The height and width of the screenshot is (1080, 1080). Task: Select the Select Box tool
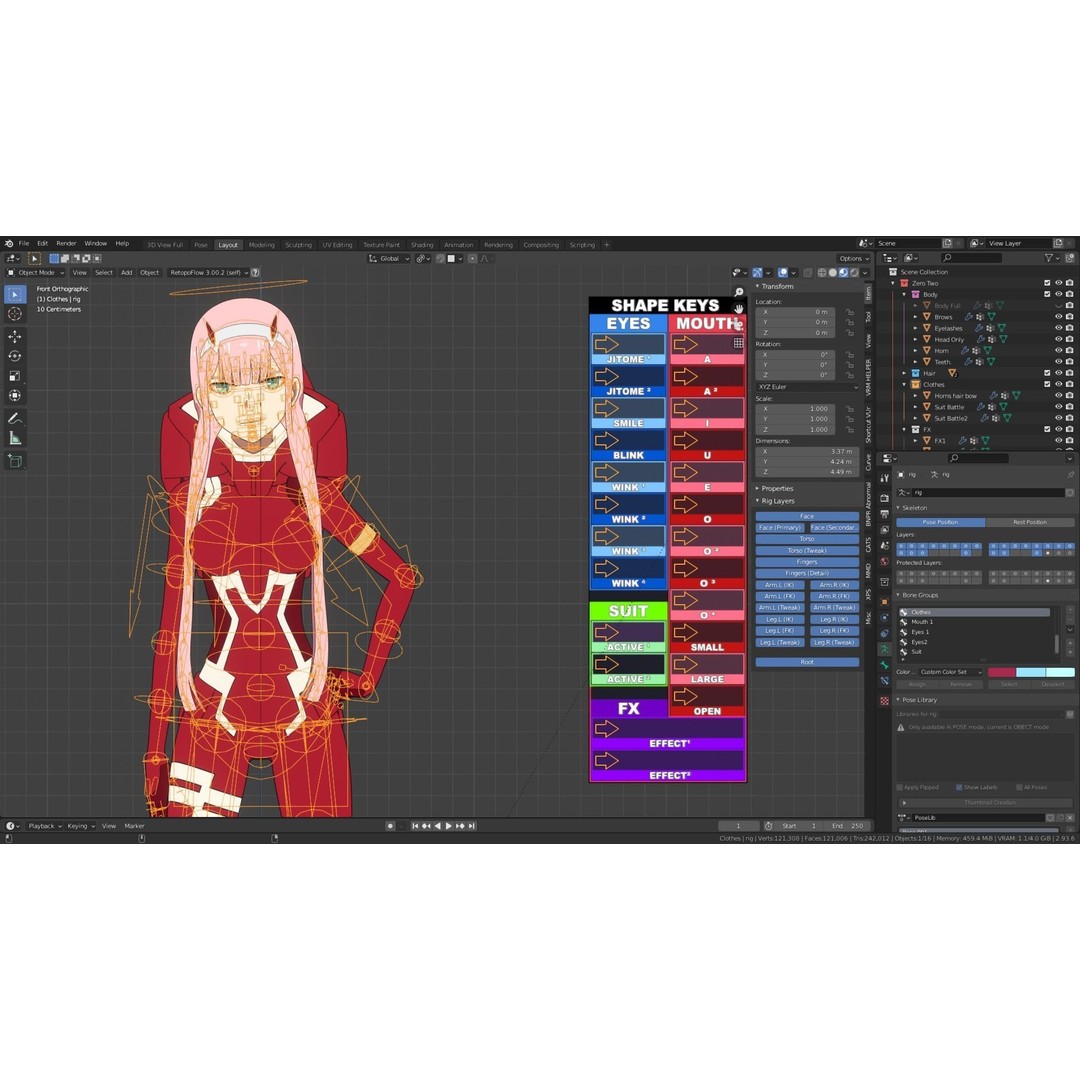(14, 294)
